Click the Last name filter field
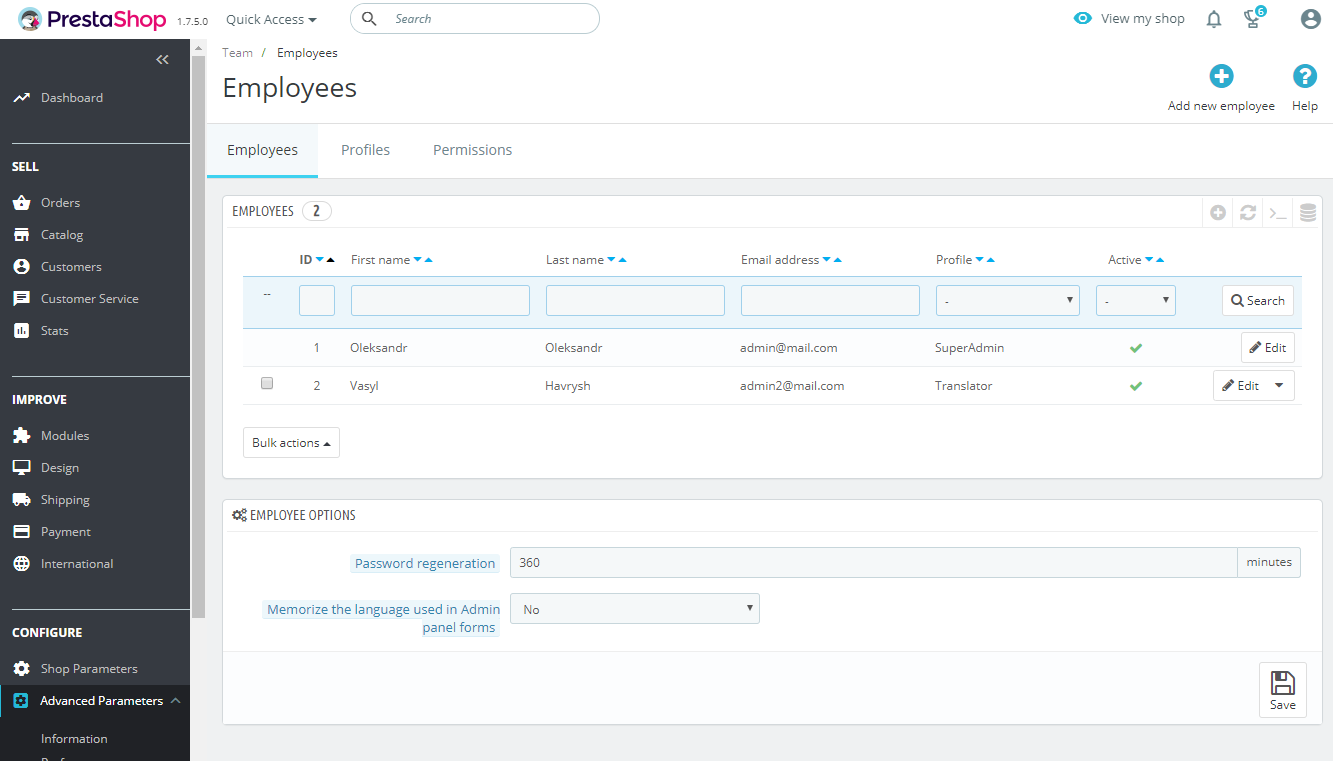 (635, 301)
